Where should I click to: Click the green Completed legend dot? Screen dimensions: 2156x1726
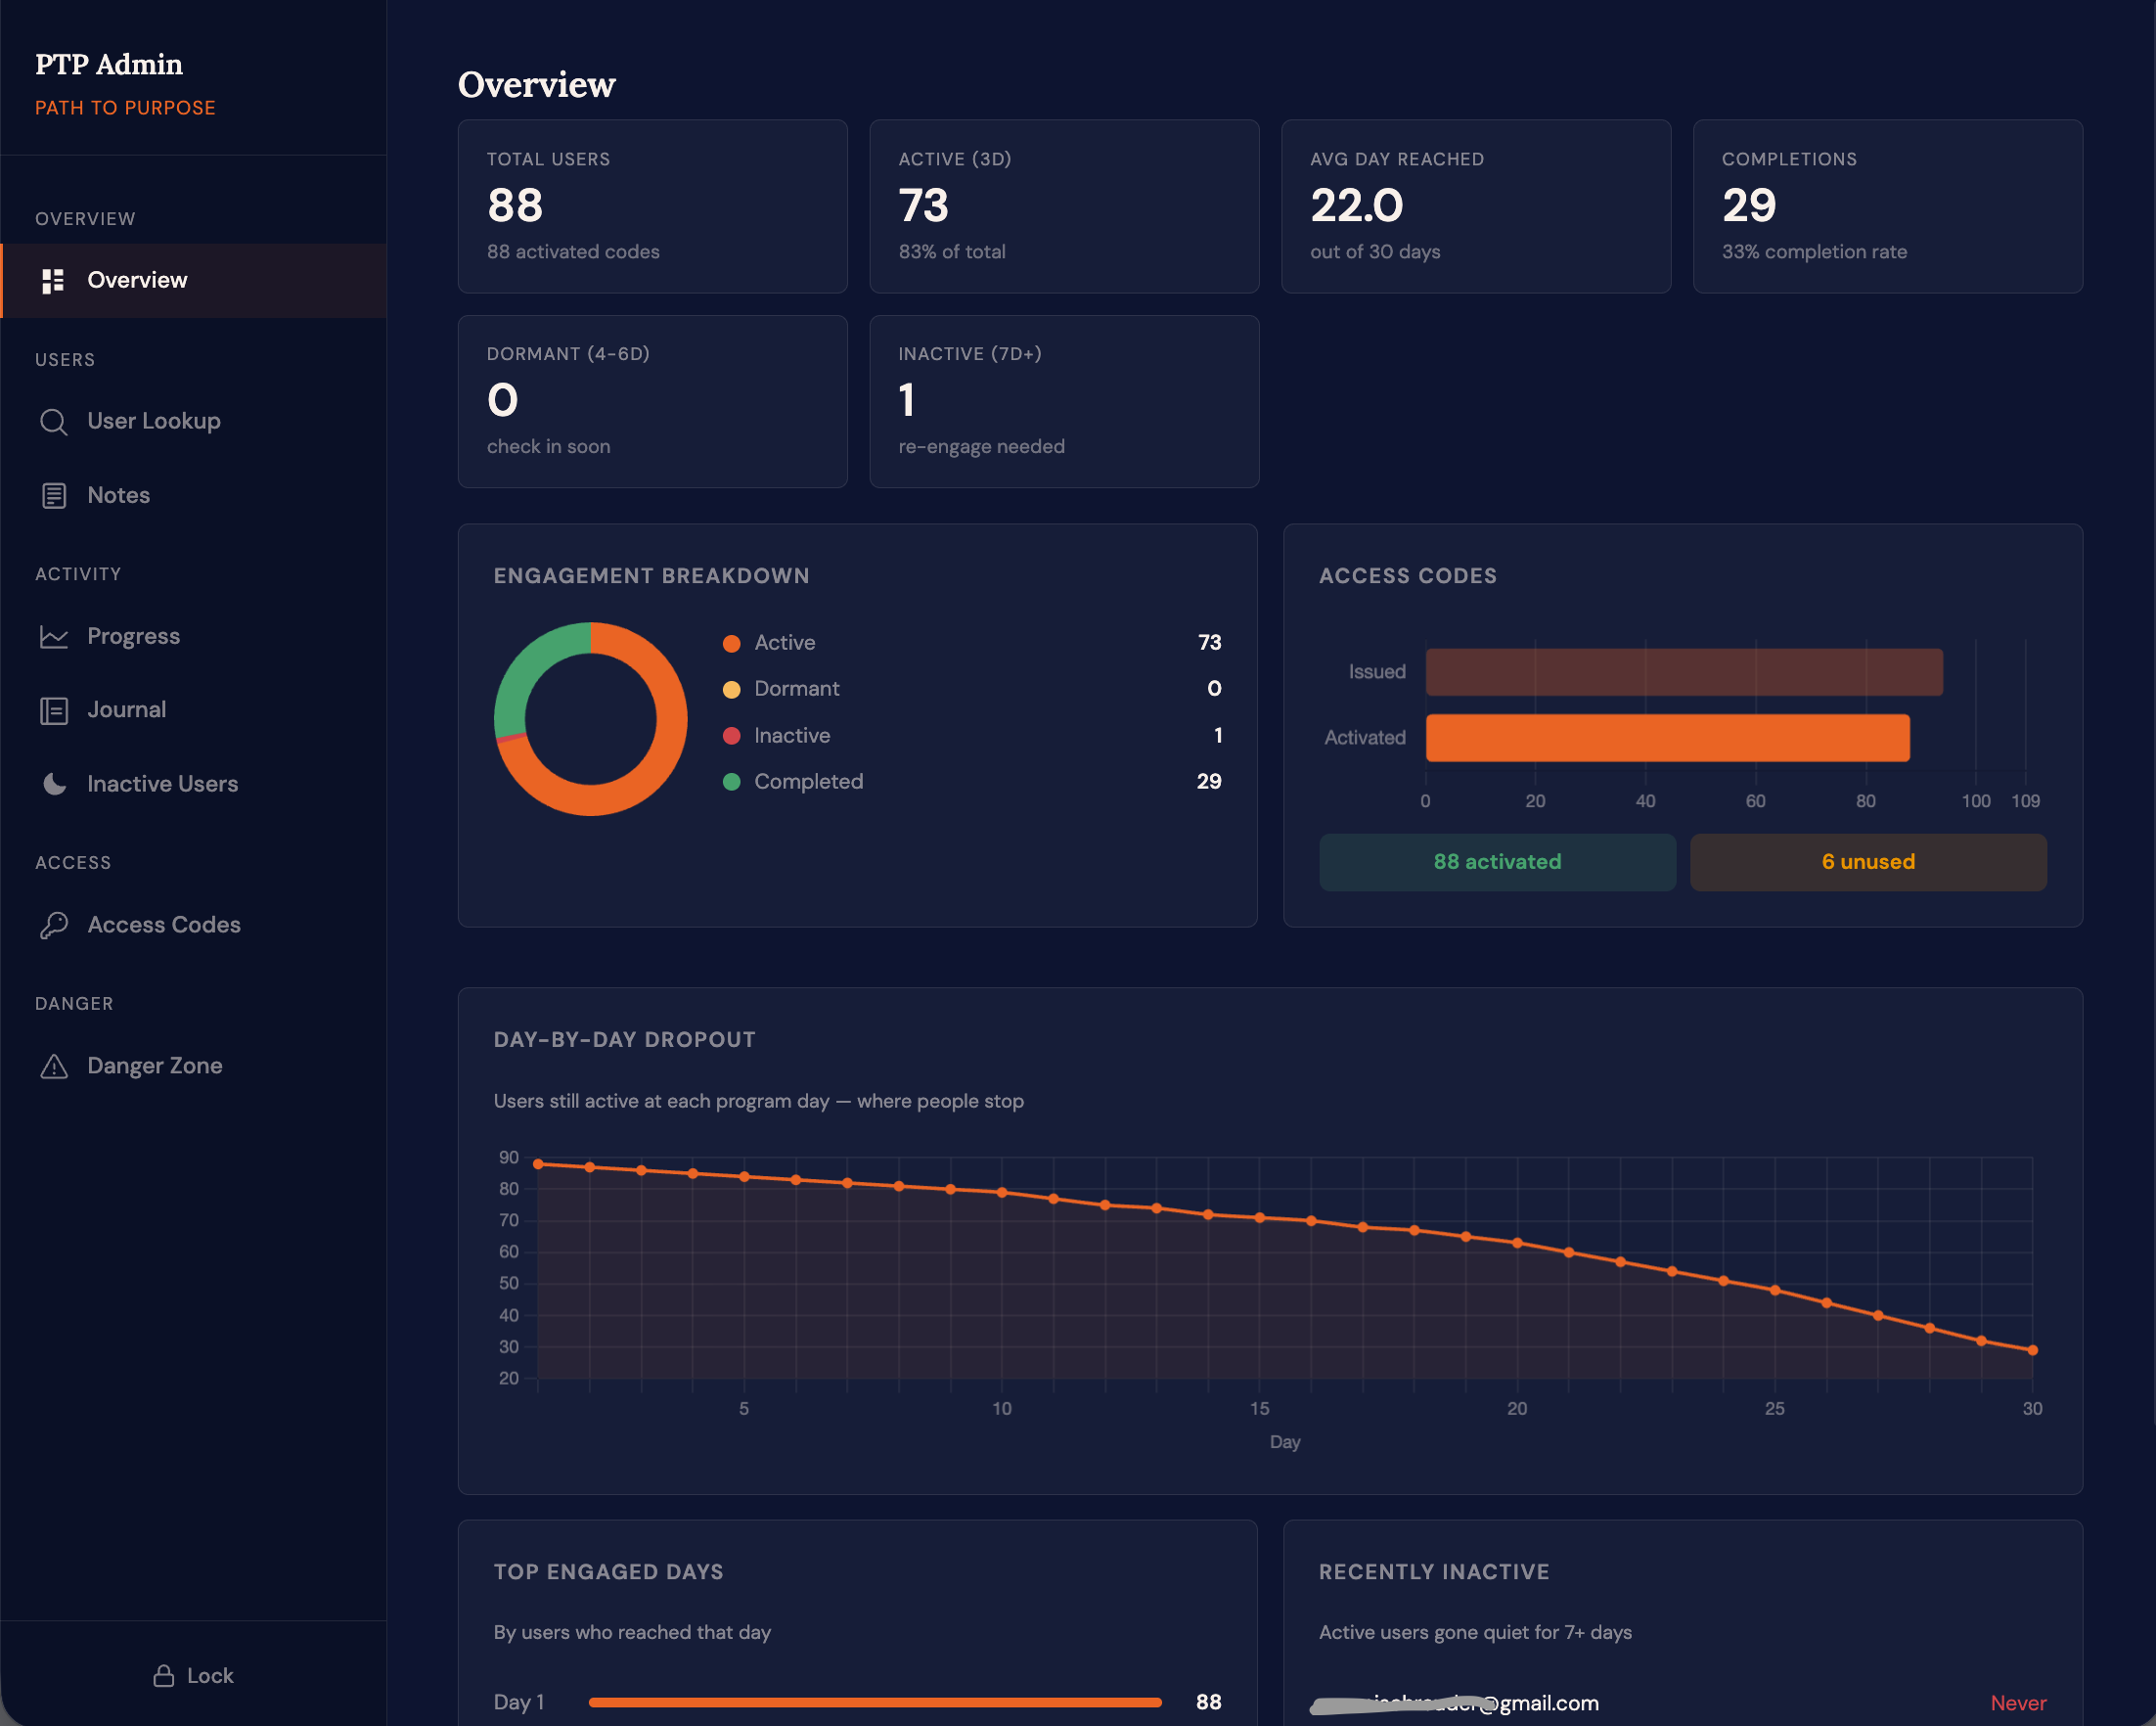[x=732, y=782]
